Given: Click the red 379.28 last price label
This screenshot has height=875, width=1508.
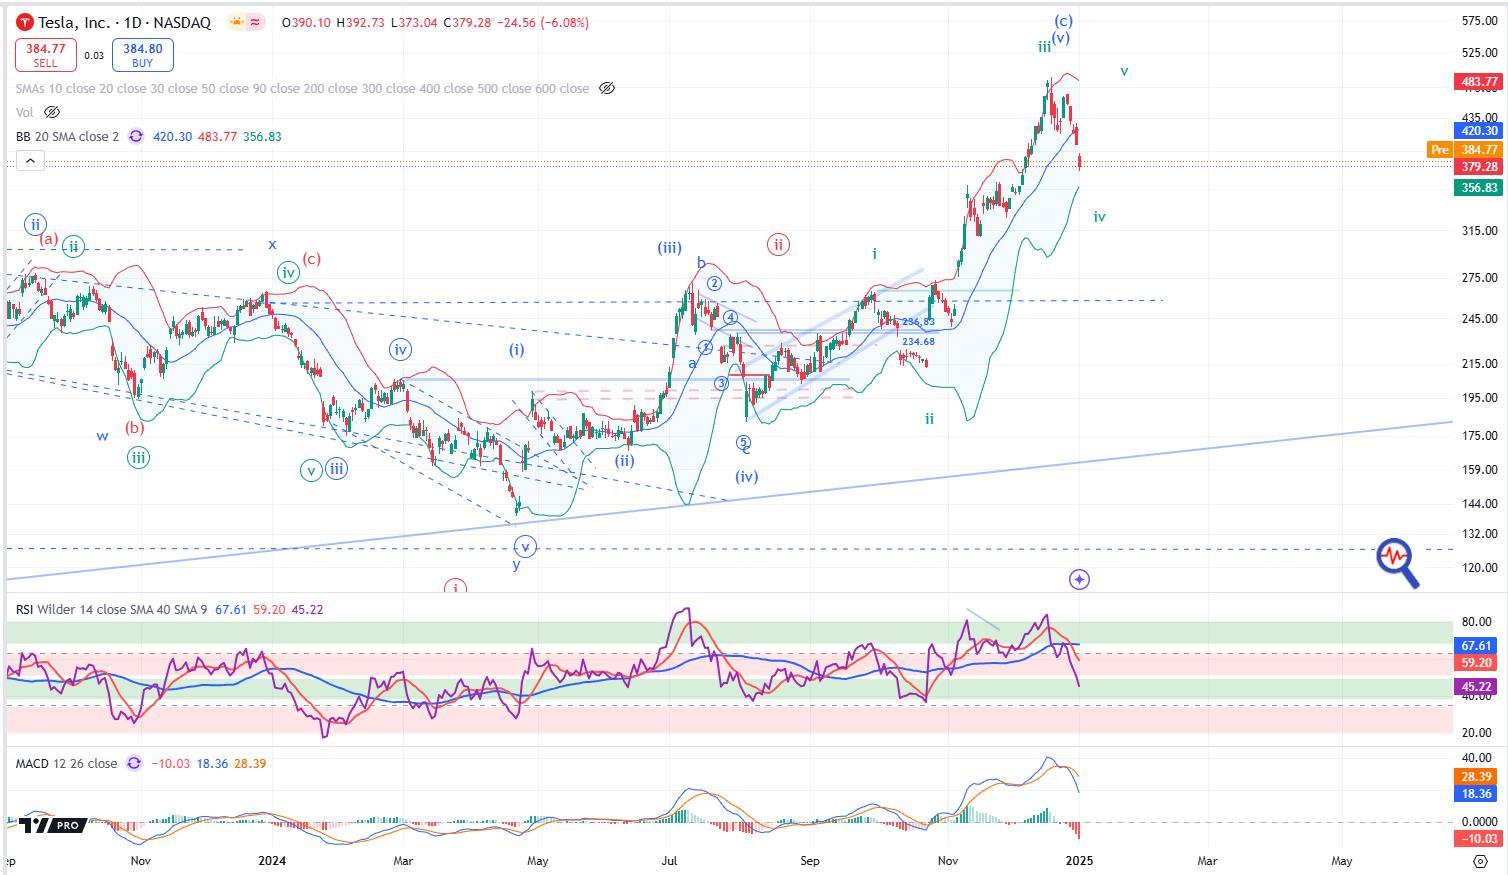Looking at the screenshot, I should [x=1479, y=167].
